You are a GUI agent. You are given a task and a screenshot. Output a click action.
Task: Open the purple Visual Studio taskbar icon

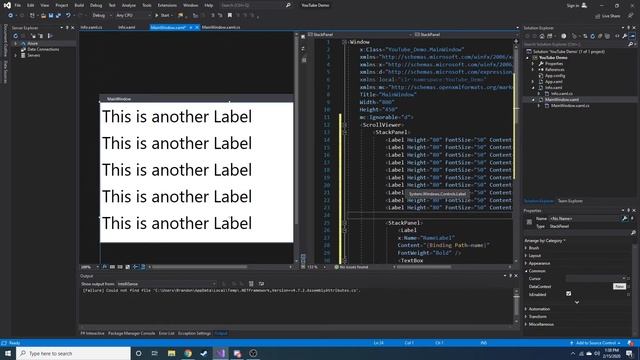[x=220, y=353]
